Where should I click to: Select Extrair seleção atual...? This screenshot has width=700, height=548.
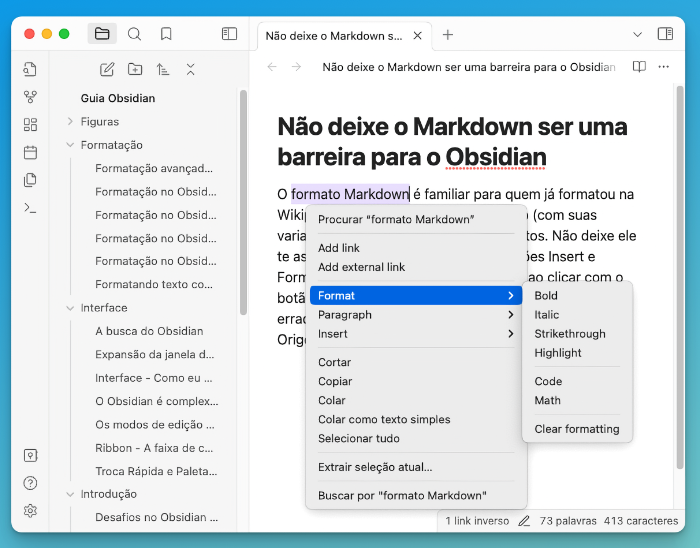tap(416, 467)
